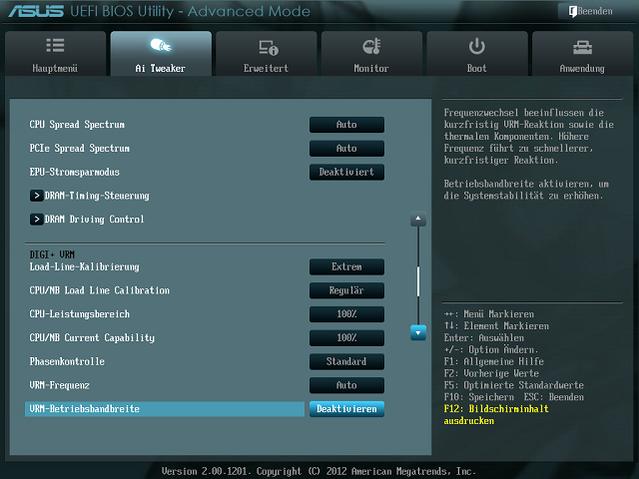Click the F12 Bildschirminhalt ausdrucken hint
639x479 pixels.
496,415
